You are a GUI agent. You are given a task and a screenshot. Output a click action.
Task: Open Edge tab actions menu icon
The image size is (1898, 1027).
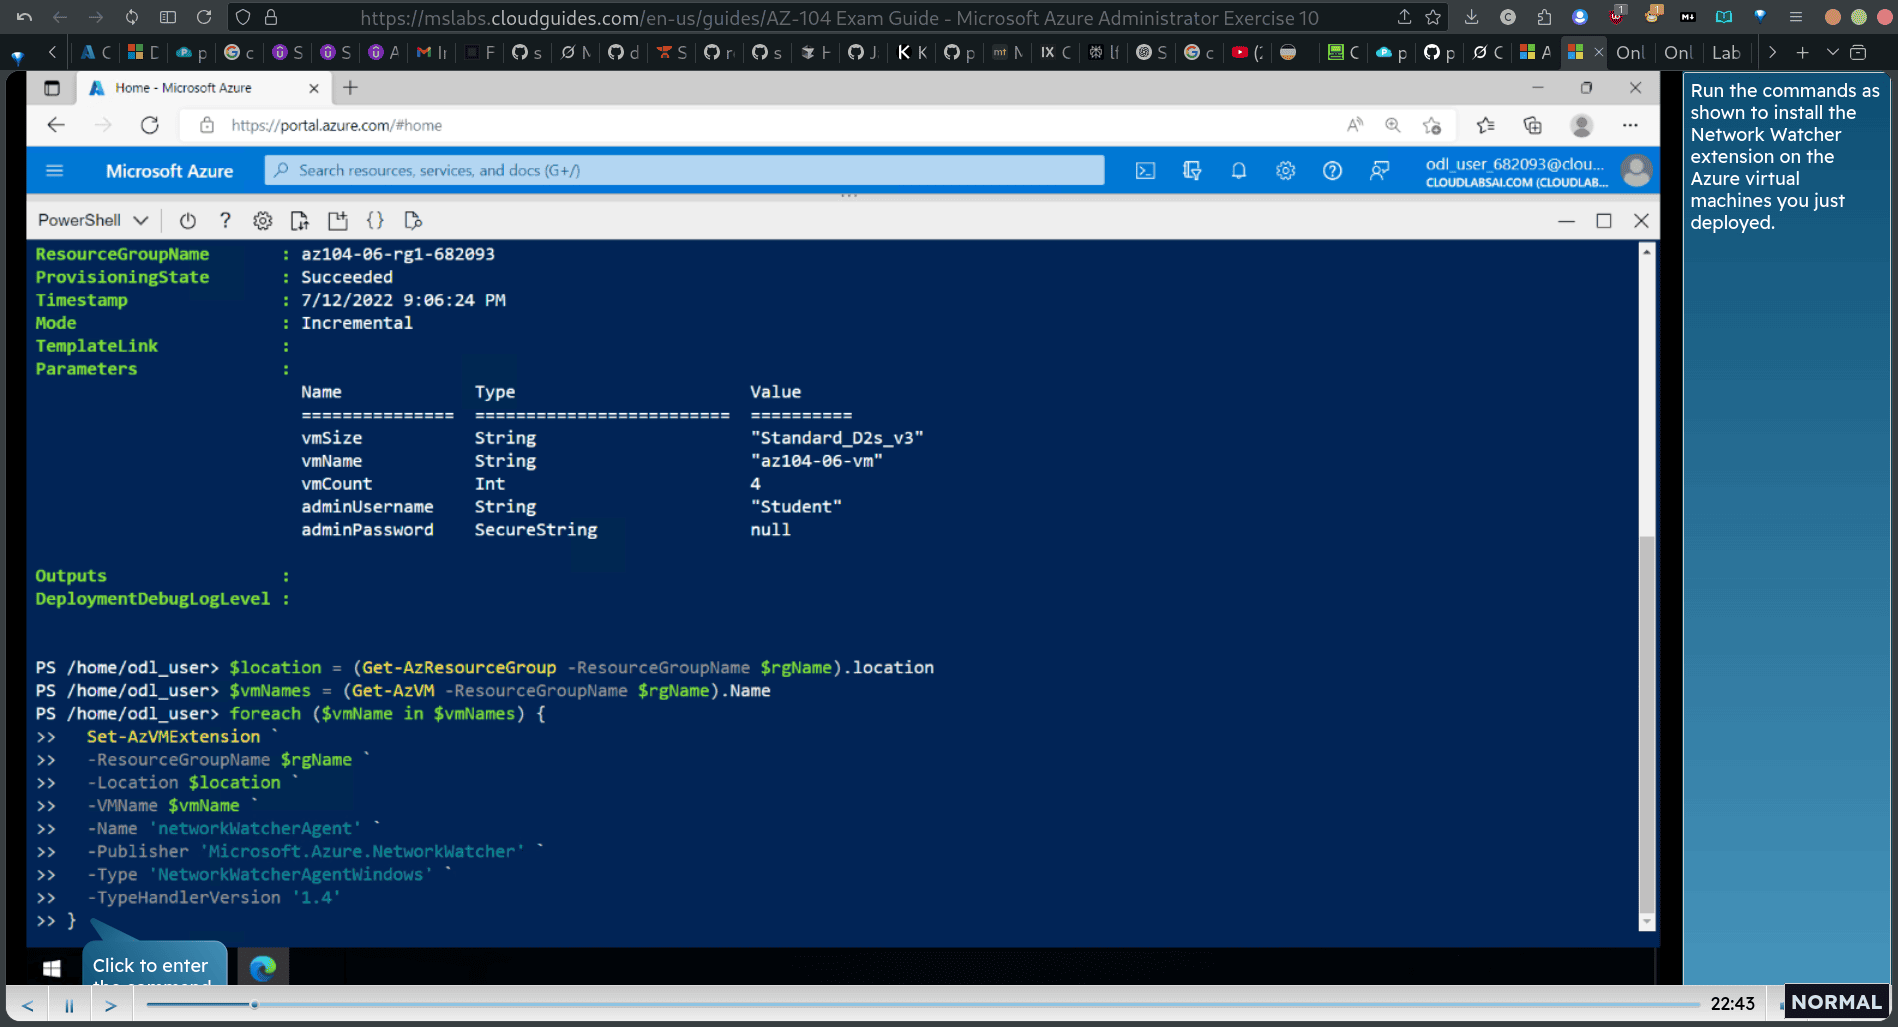[x=52, y=88]
